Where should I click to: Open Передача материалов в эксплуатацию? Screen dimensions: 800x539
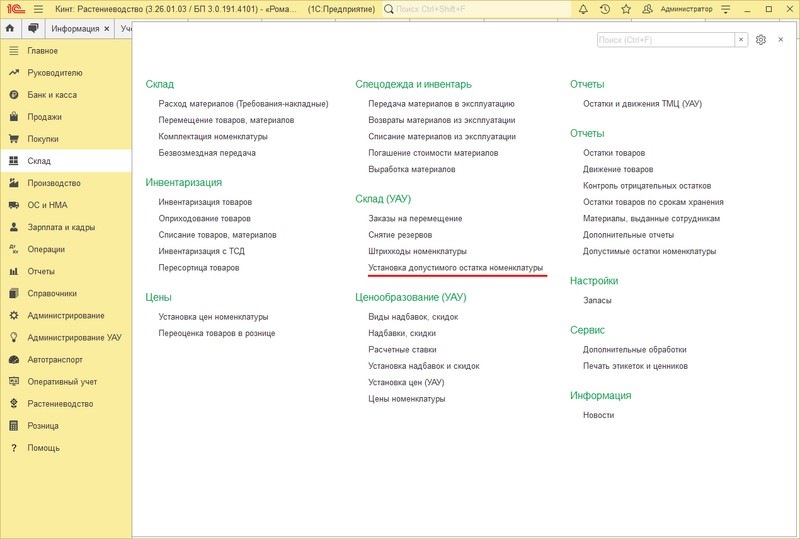pos(441,104)
